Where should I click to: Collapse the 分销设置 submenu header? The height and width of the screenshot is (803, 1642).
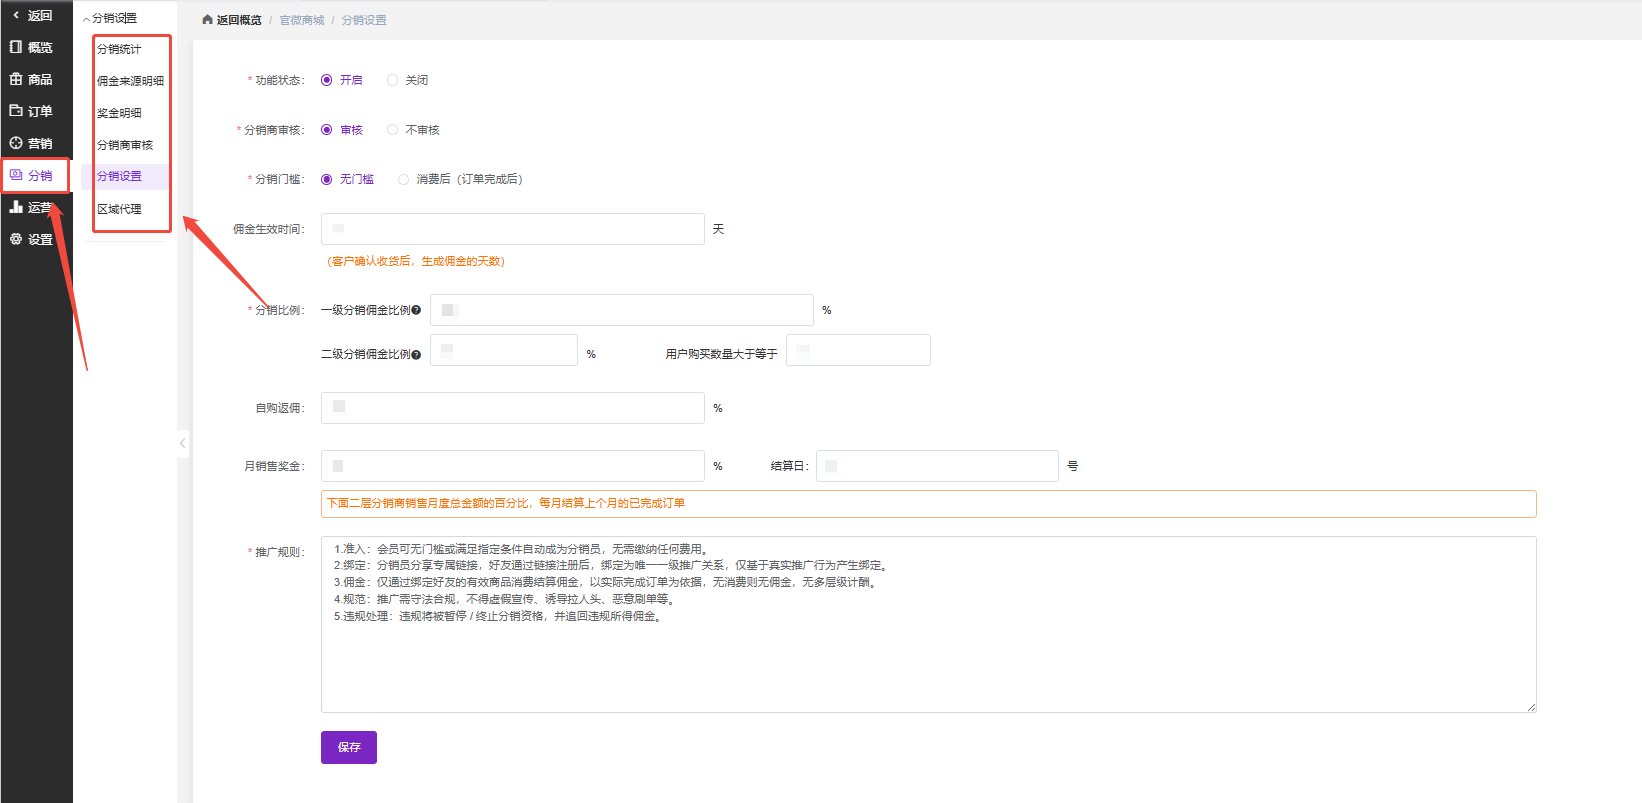click(110, 18)
